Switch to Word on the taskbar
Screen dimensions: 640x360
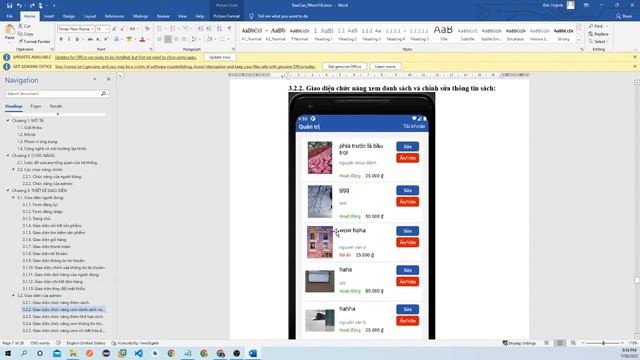(x=253, y=353)
